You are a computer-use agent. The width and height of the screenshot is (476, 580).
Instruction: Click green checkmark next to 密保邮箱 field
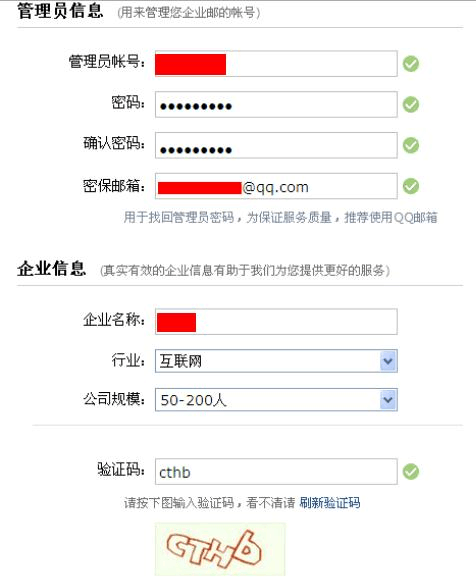click(411, 186)
